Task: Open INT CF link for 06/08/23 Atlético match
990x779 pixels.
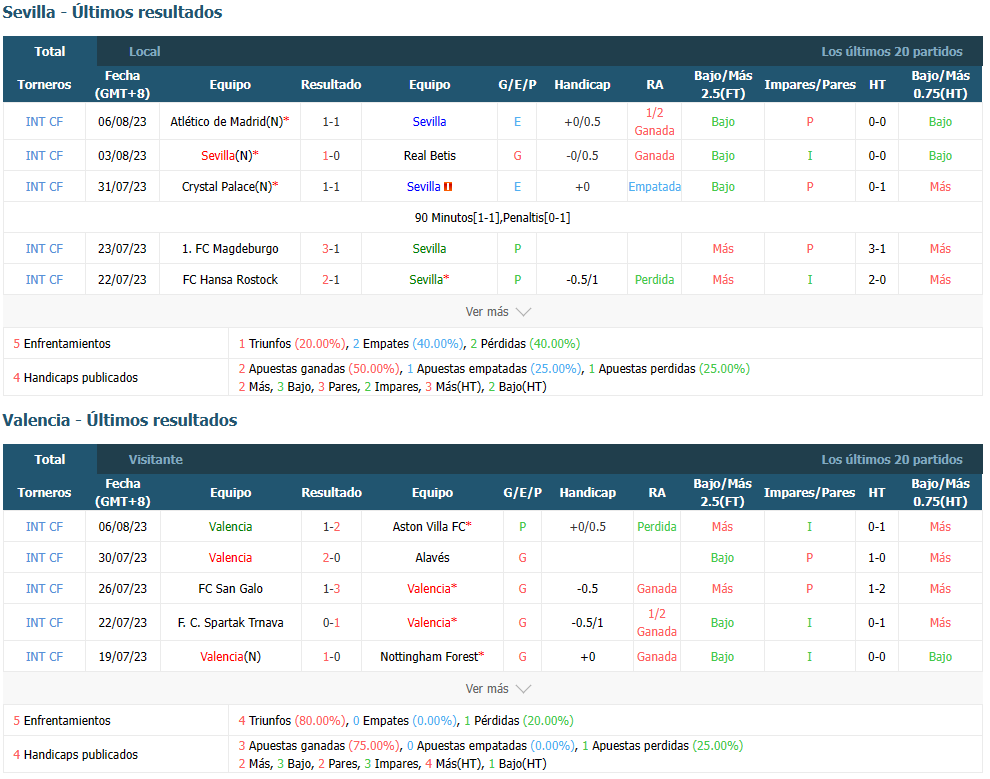Action: [44, 121]
